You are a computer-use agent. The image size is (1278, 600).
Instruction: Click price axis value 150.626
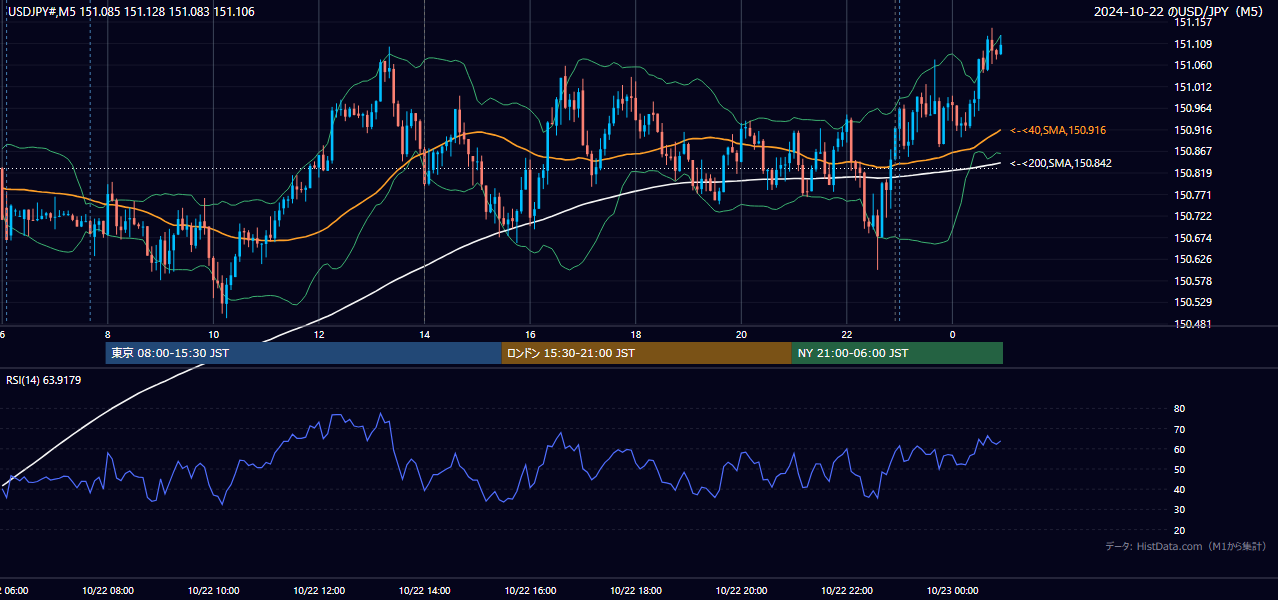[1192, 259]
